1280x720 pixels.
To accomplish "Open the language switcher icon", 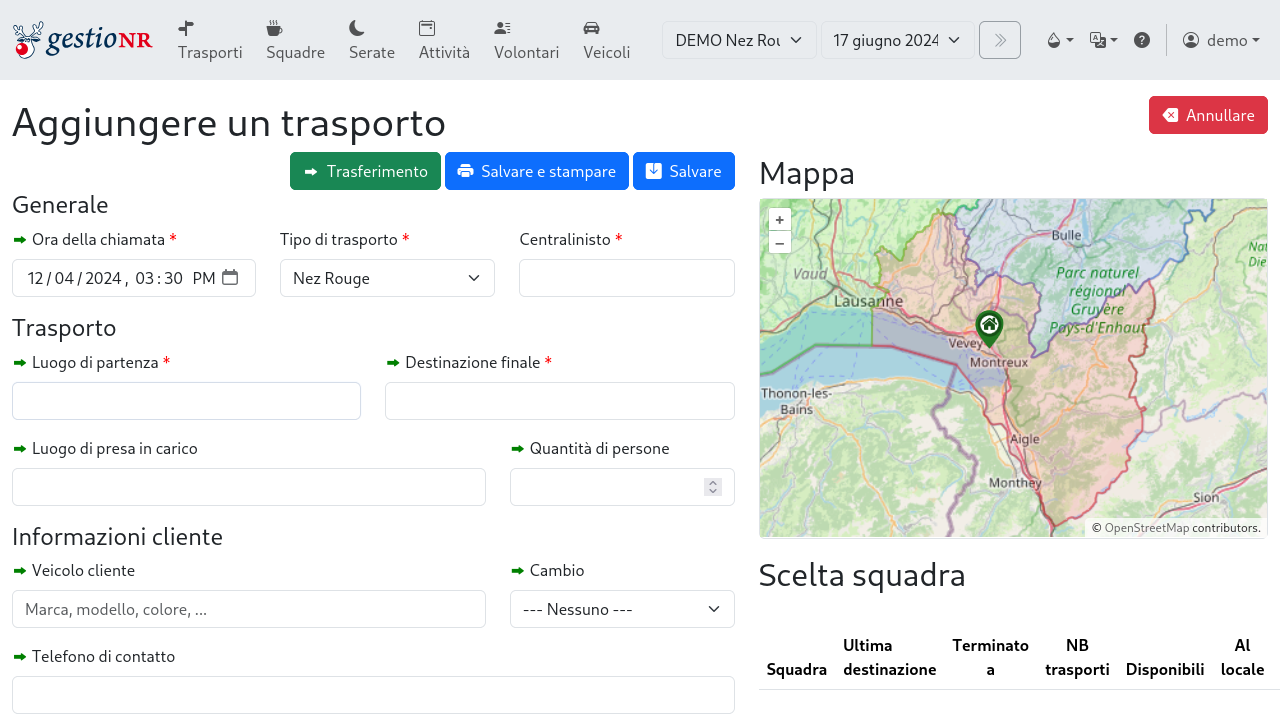I will point(1102,40).
